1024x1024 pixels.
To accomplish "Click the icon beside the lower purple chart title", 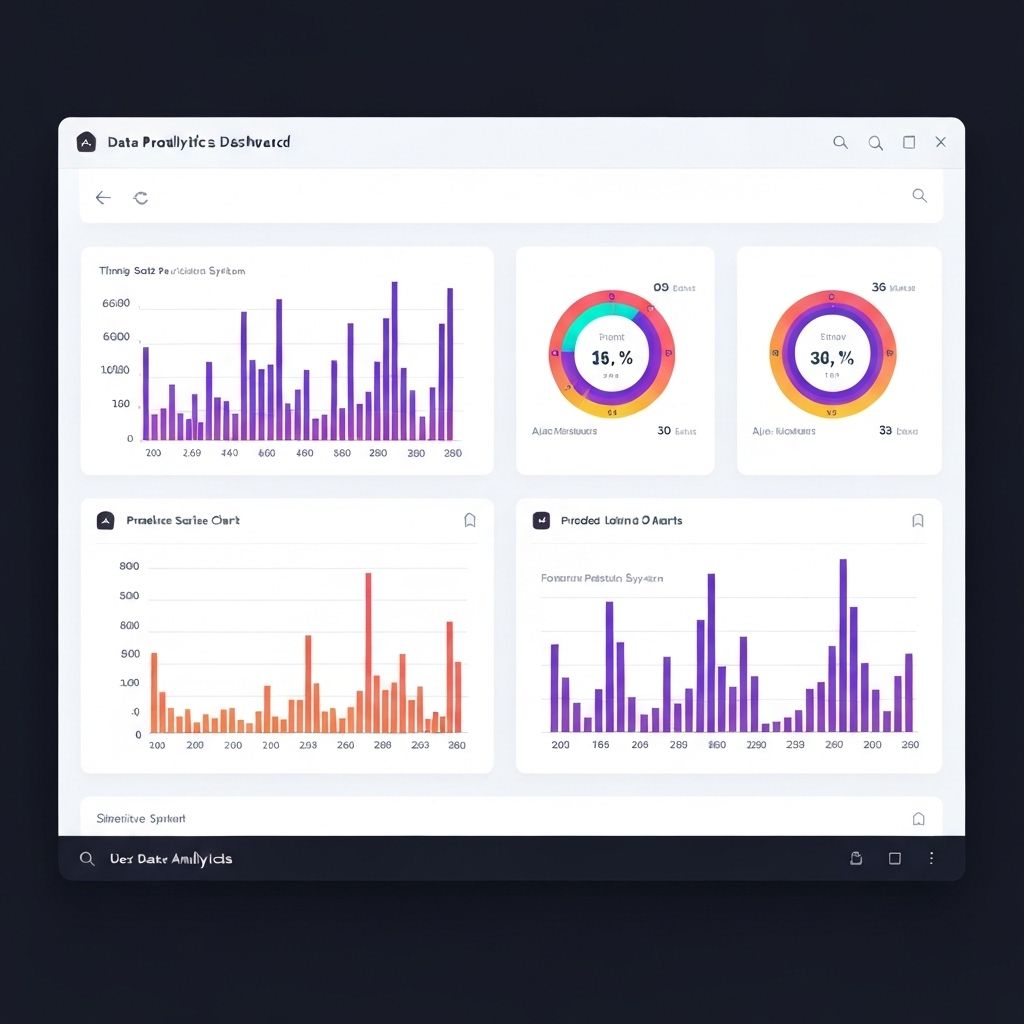I will (541, 520).
